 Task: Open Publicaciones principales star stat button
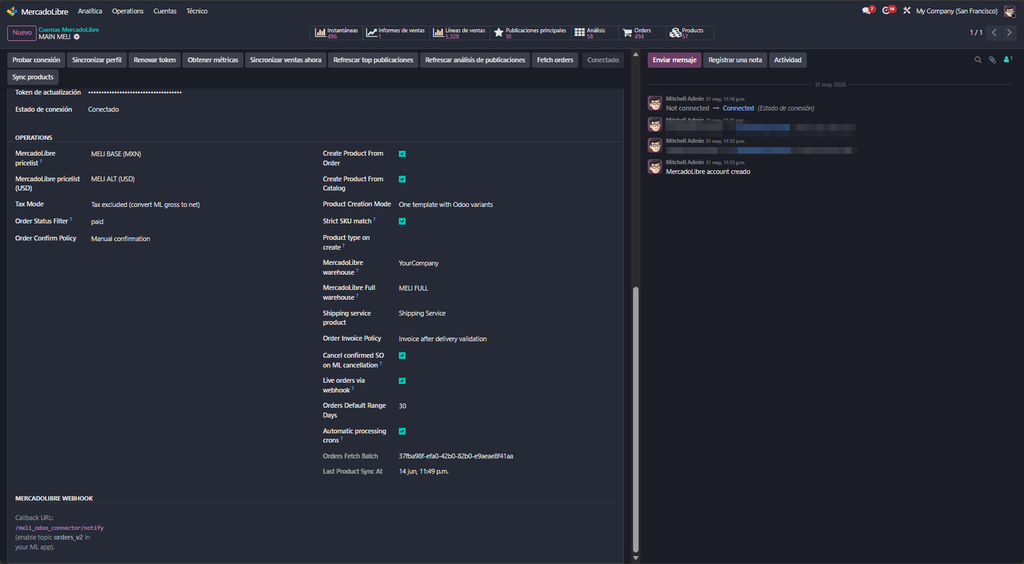click(530, 33)
